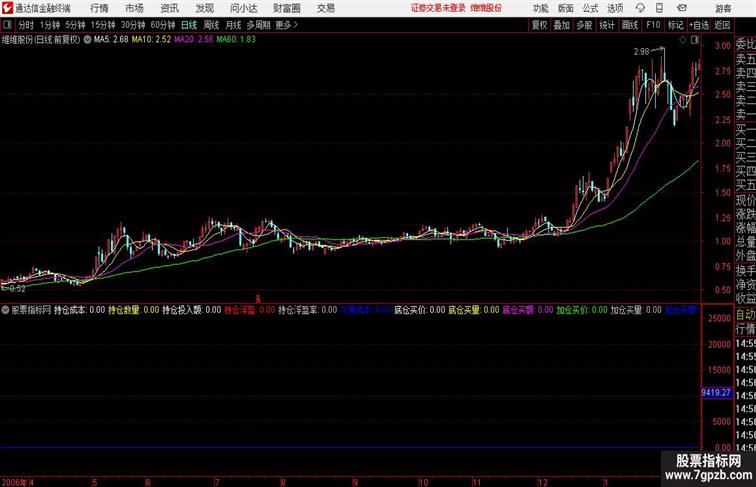The height and width of the screenshot is (487, 756).
Task: Click the diamond icon at chart corner
Action: pyautogui.click(x=683, y=40)
